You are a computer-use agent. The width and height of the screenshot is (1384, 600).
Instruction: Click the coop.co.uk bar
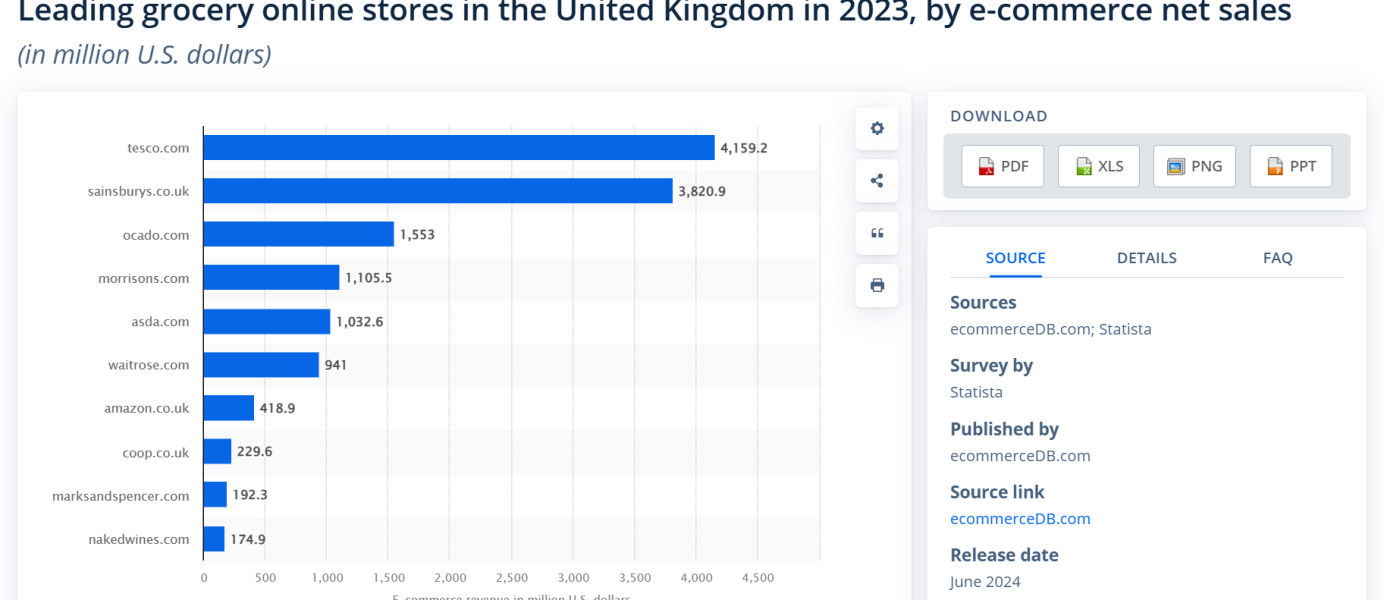217,451
